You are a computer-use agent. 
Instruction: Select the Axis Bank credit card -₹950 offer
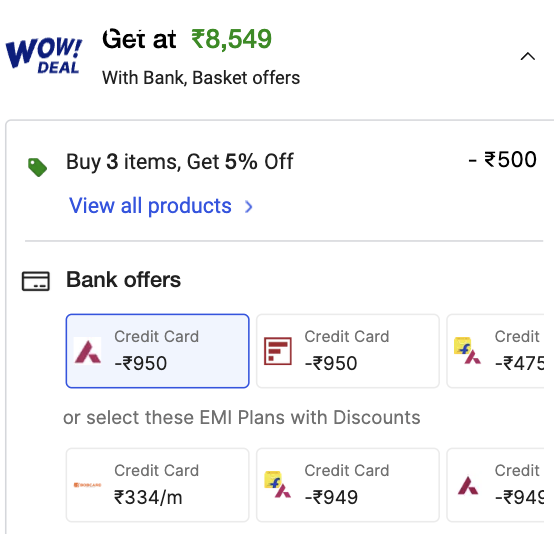click(x=158, y=351)
